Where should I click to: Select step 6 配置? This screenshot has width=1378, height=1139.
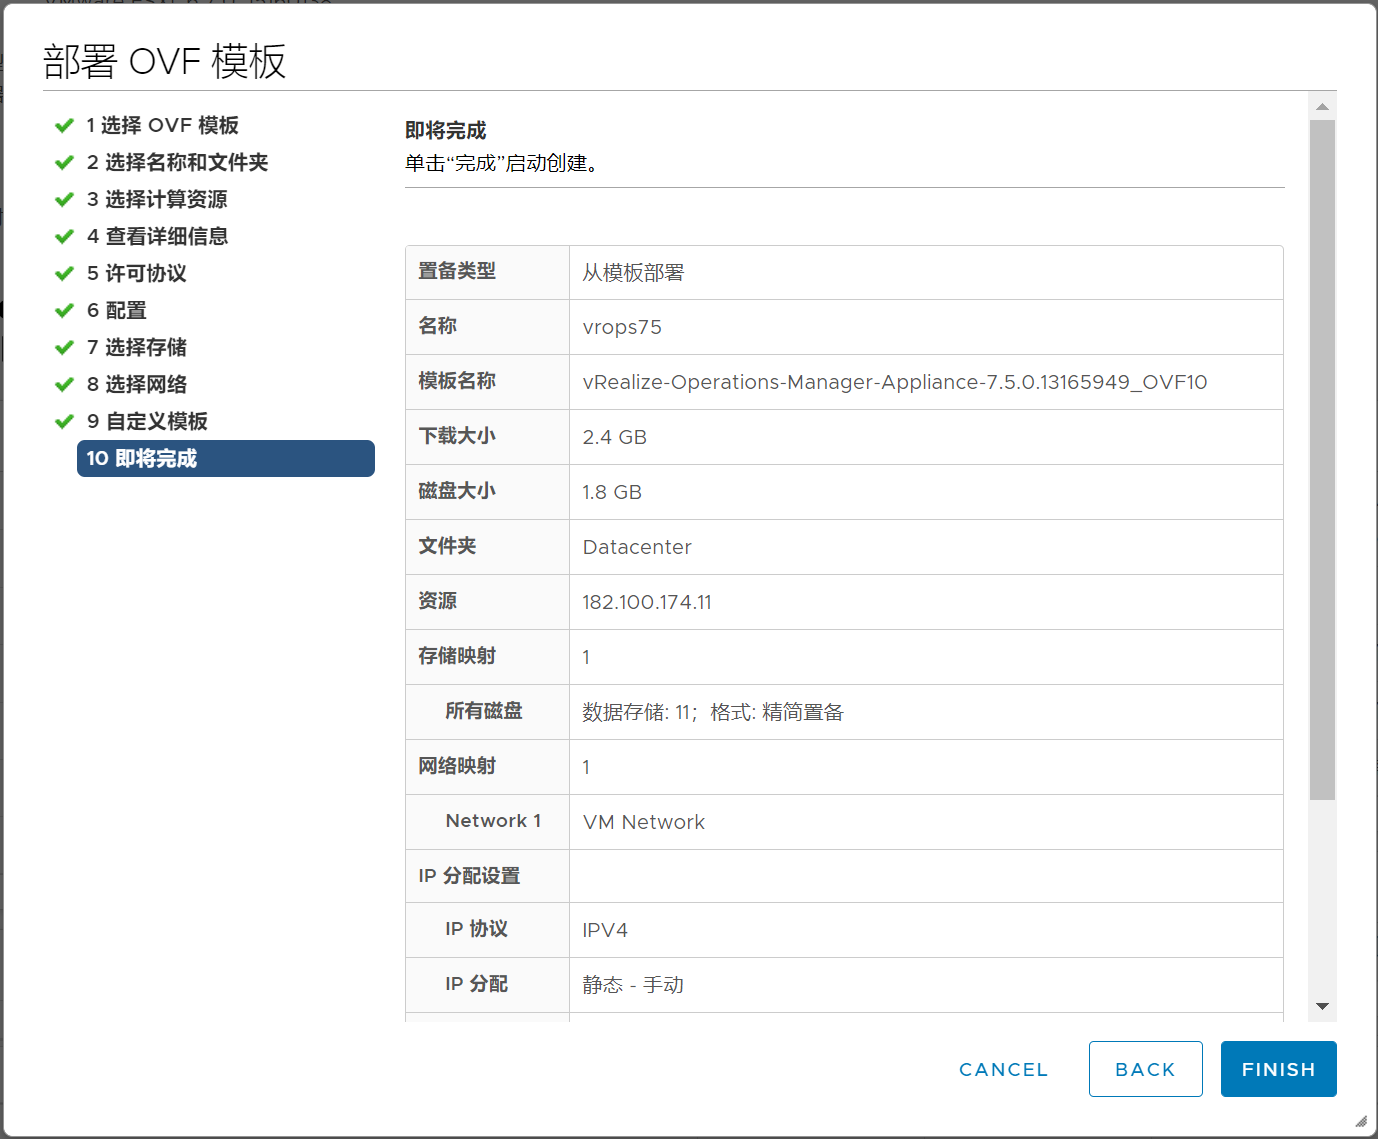pyautogui.click(x=116, y=310)
